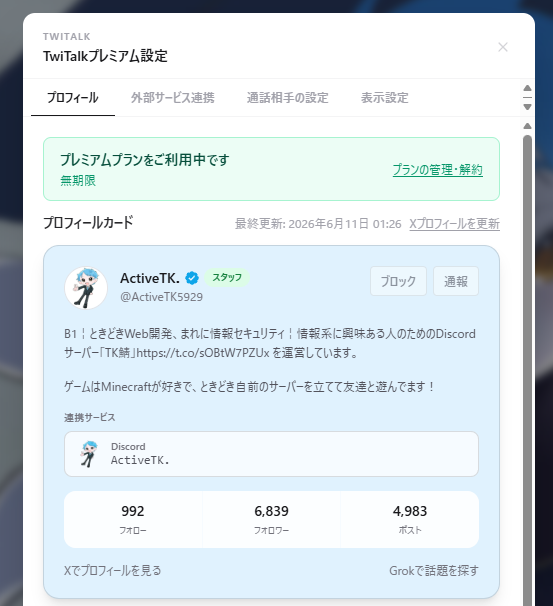This screenshot has height=606, width=553.
Task: Open the 外部サービス連携 tab
Action: point(172,98)
